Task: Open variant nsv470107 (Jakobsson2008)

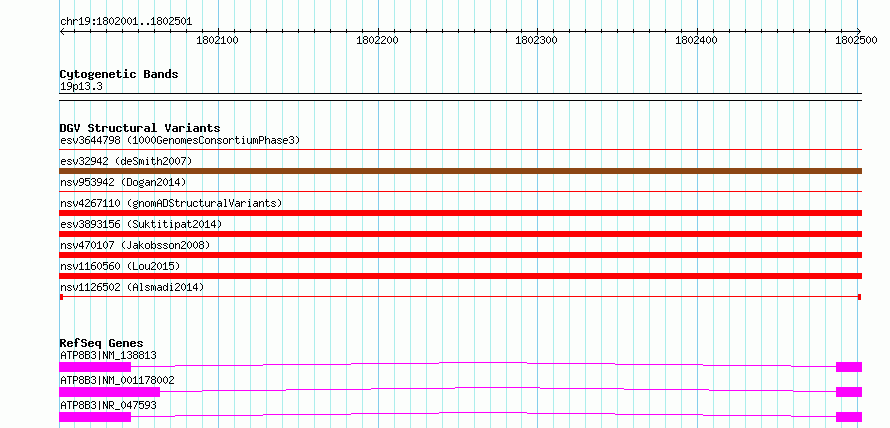Action: tap(135, 245)
